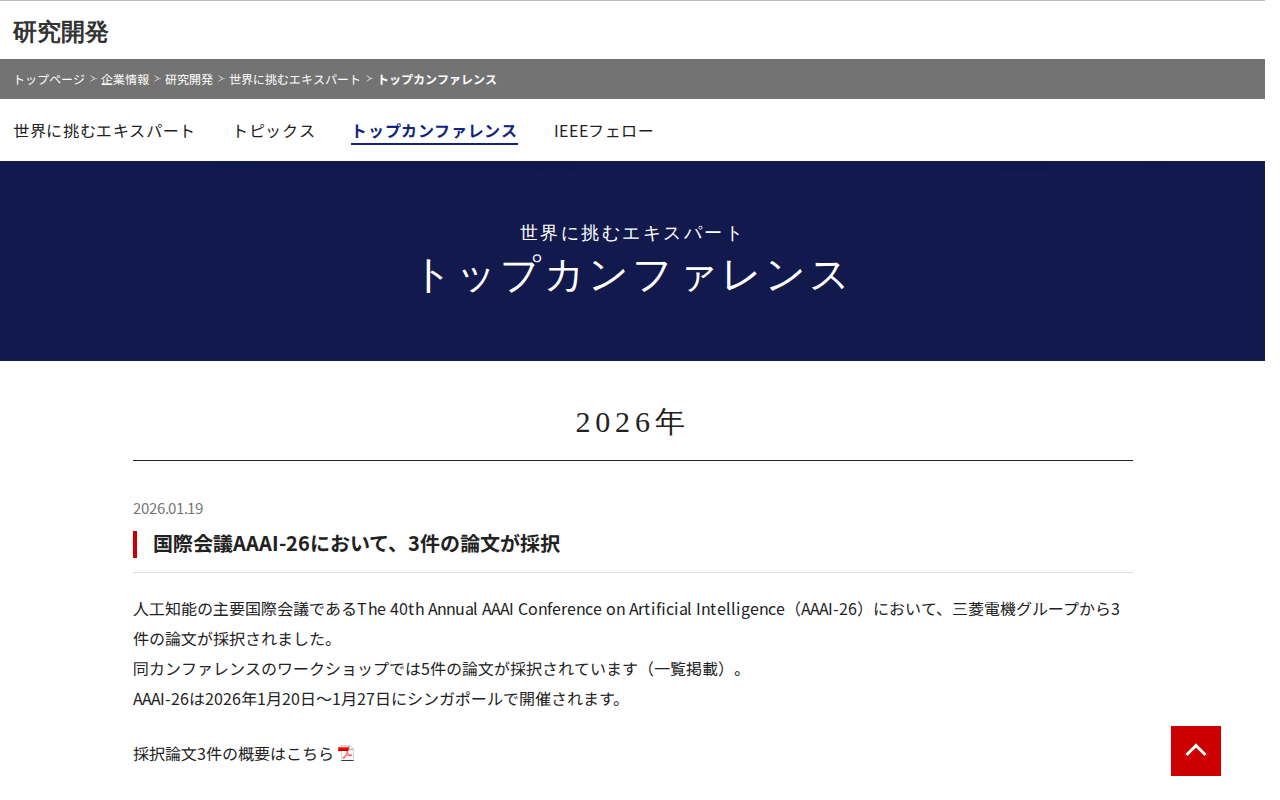
Task: Click the 採択論文3件の概要はこちら text link
Action: [x=230, y=756]
